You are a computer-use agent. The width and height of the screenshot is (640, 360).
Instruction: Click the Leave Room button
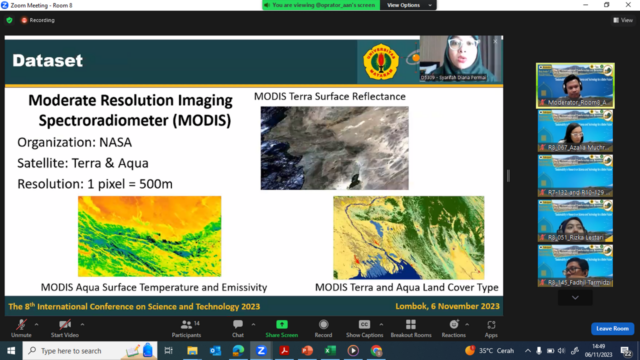coord(612,329)
